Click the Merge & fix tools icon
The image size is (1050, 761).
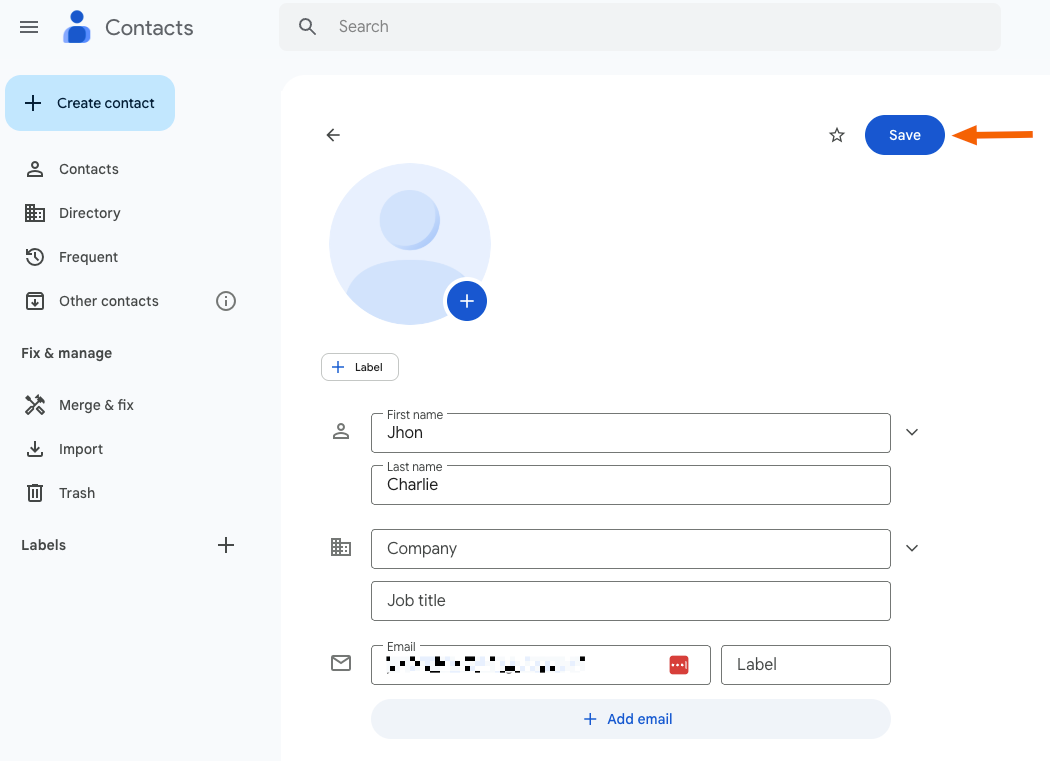tap(35, 405)
